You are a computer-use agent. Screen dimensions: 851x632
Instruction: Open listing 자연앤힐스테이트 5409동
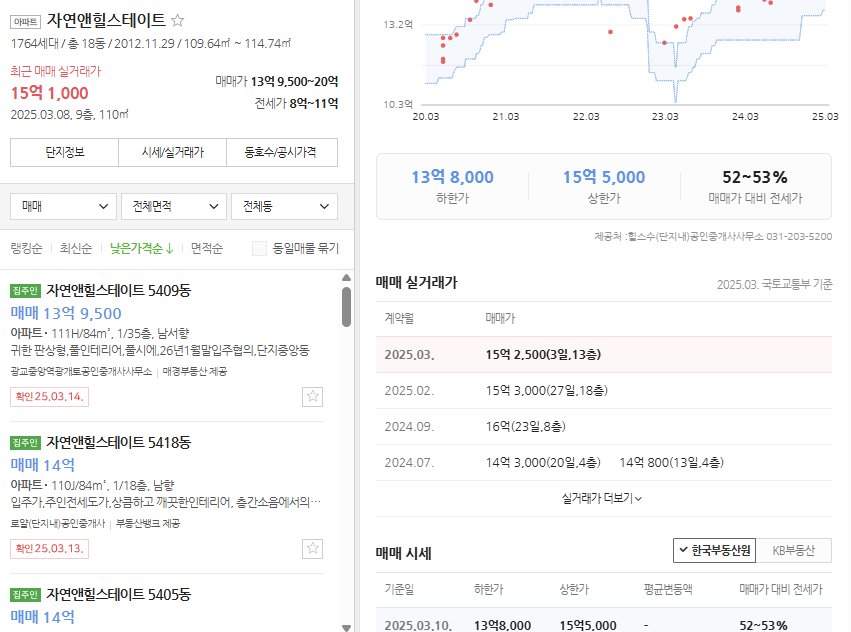118,290
